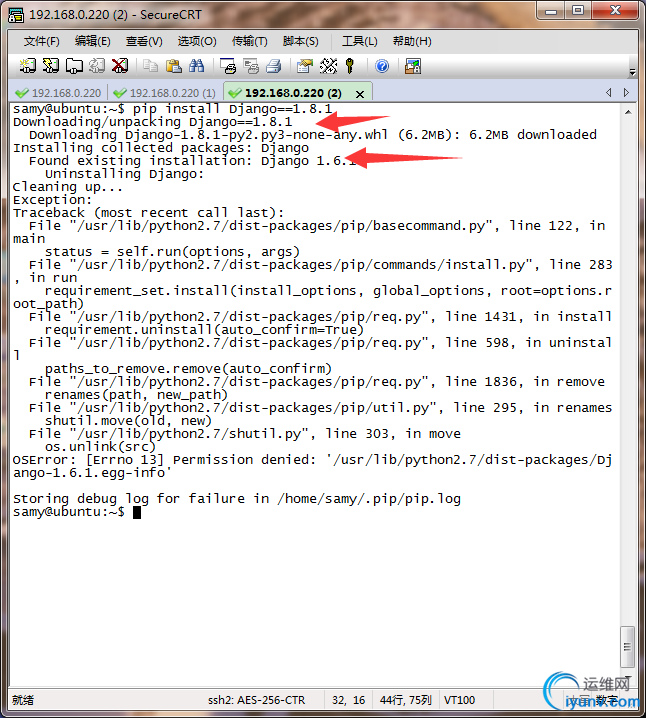Click the Connect toolbar icon

(27, 66)
